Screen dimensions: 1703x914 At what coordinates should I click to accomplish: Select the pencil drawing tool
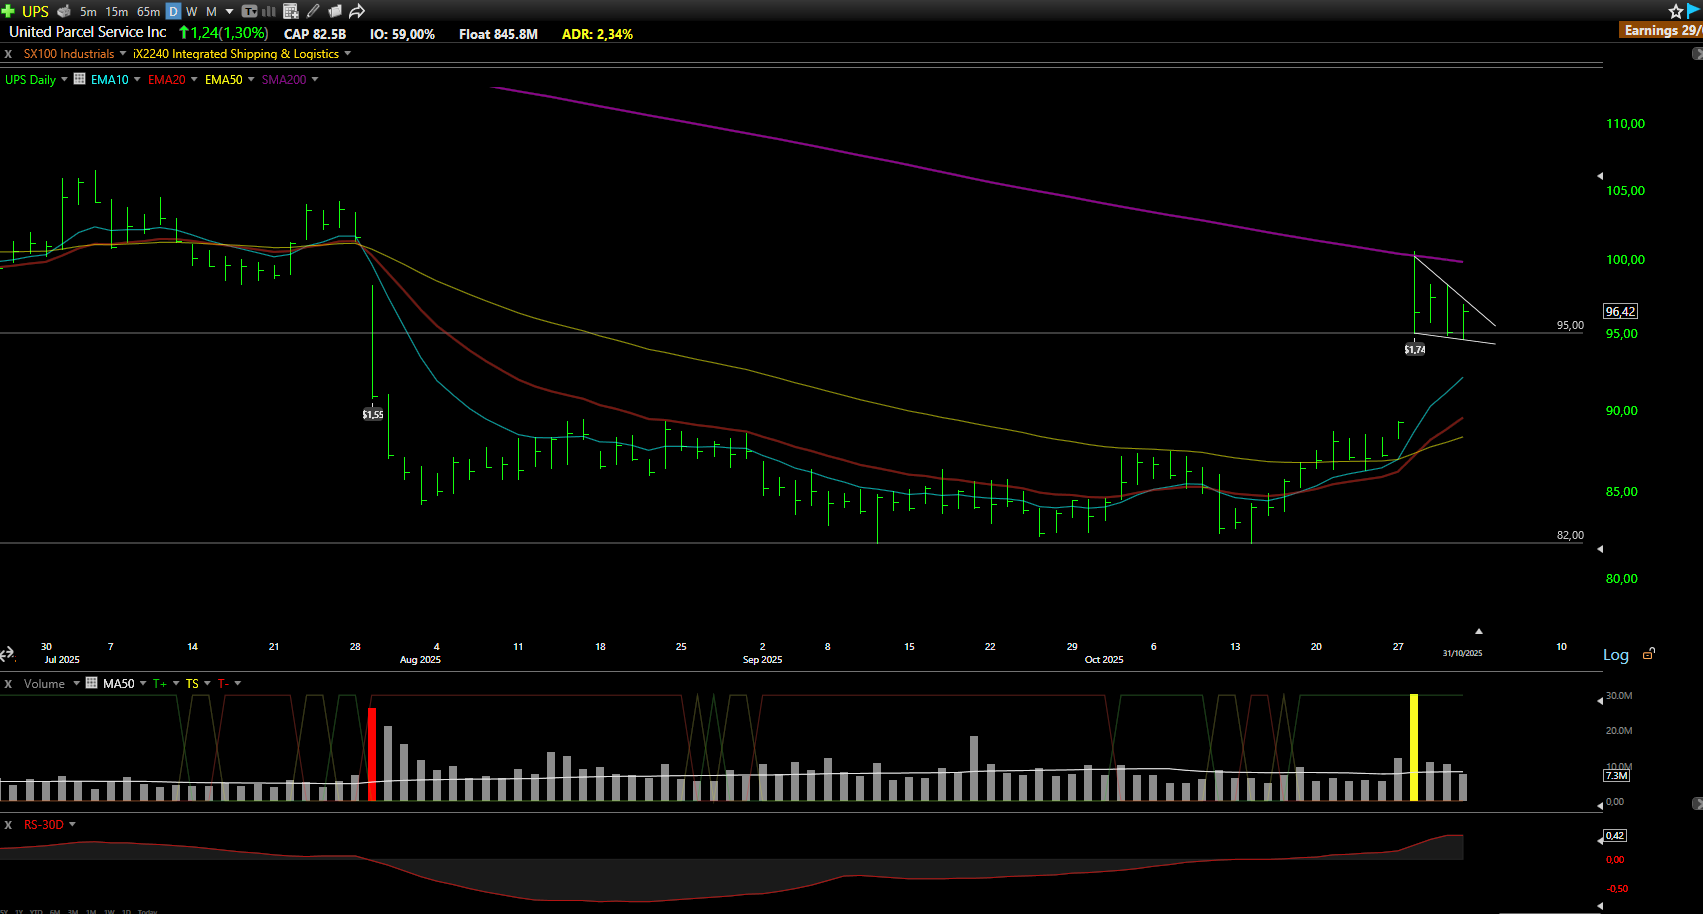(x=313, y=11)
